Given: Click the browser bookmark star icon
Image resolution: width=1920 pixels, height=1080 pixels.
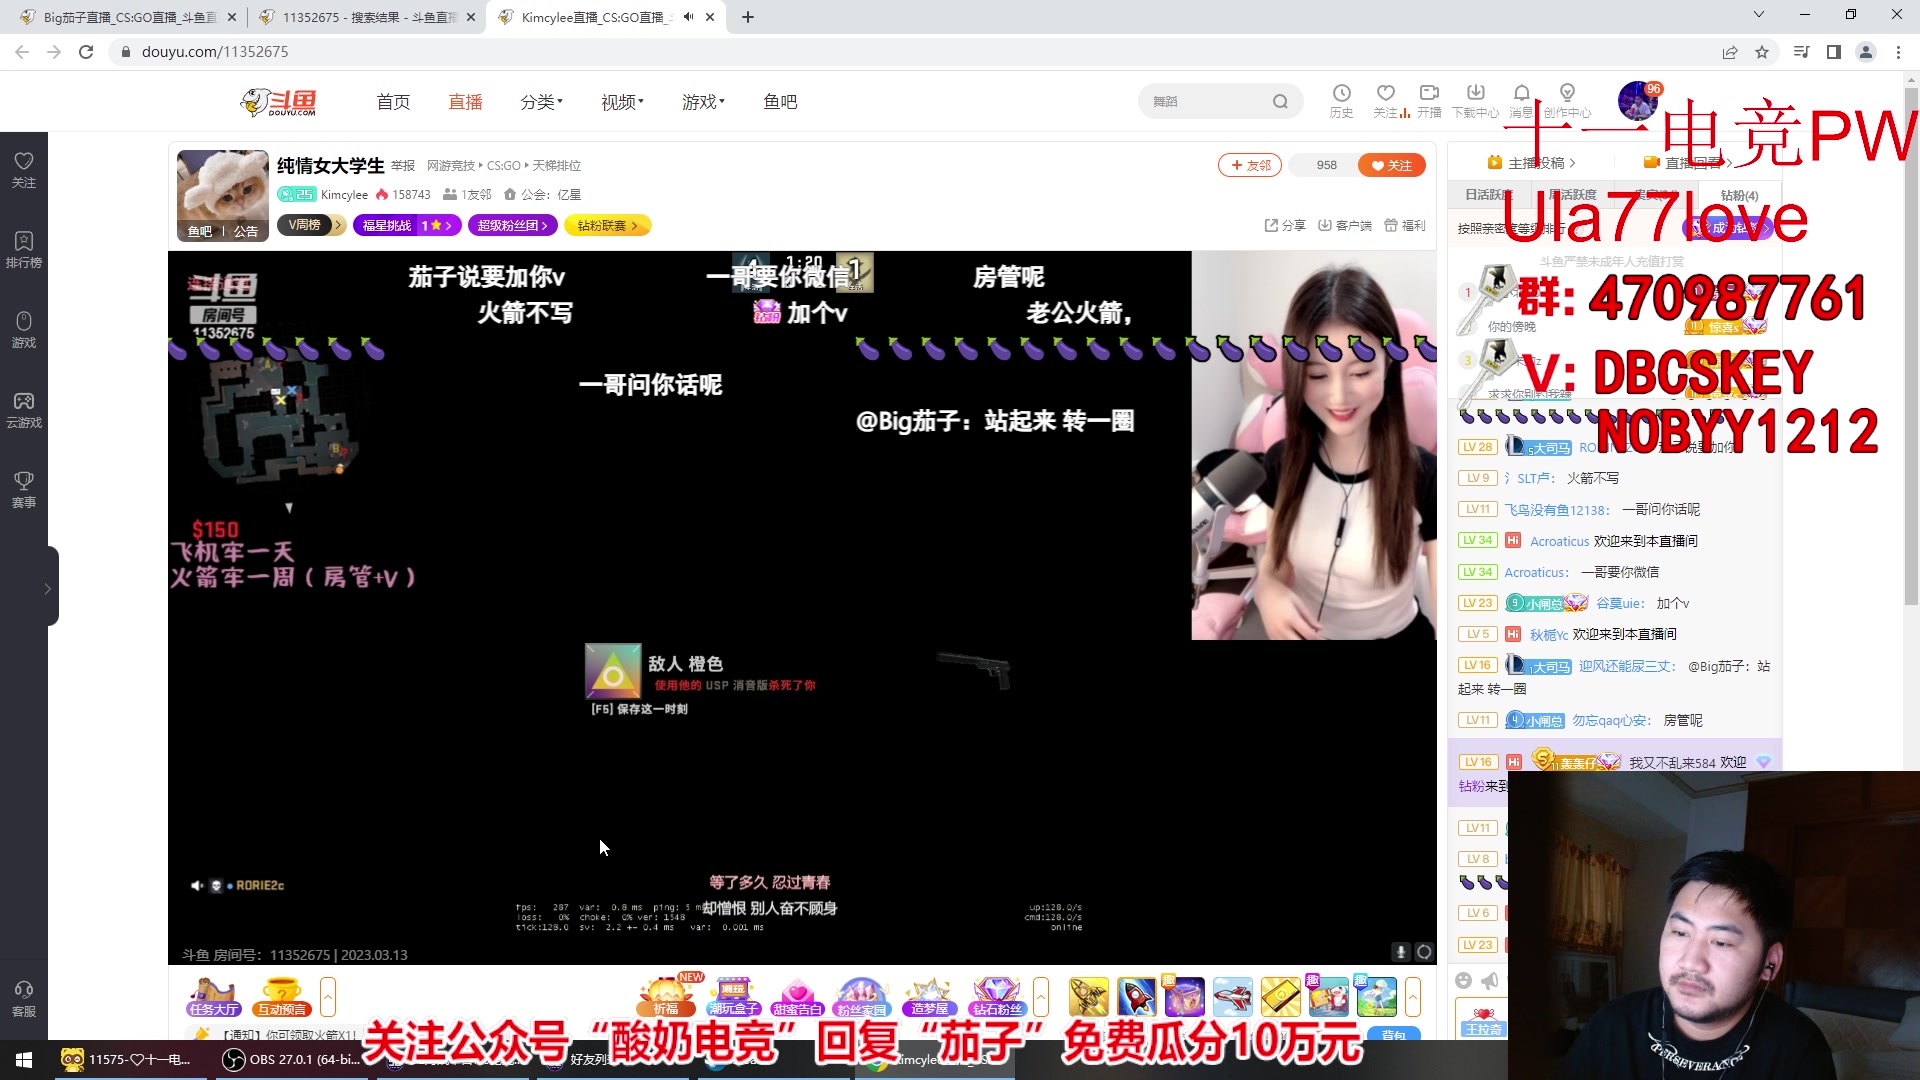Looking at the screenshot, I should [x=1762, y=52].
